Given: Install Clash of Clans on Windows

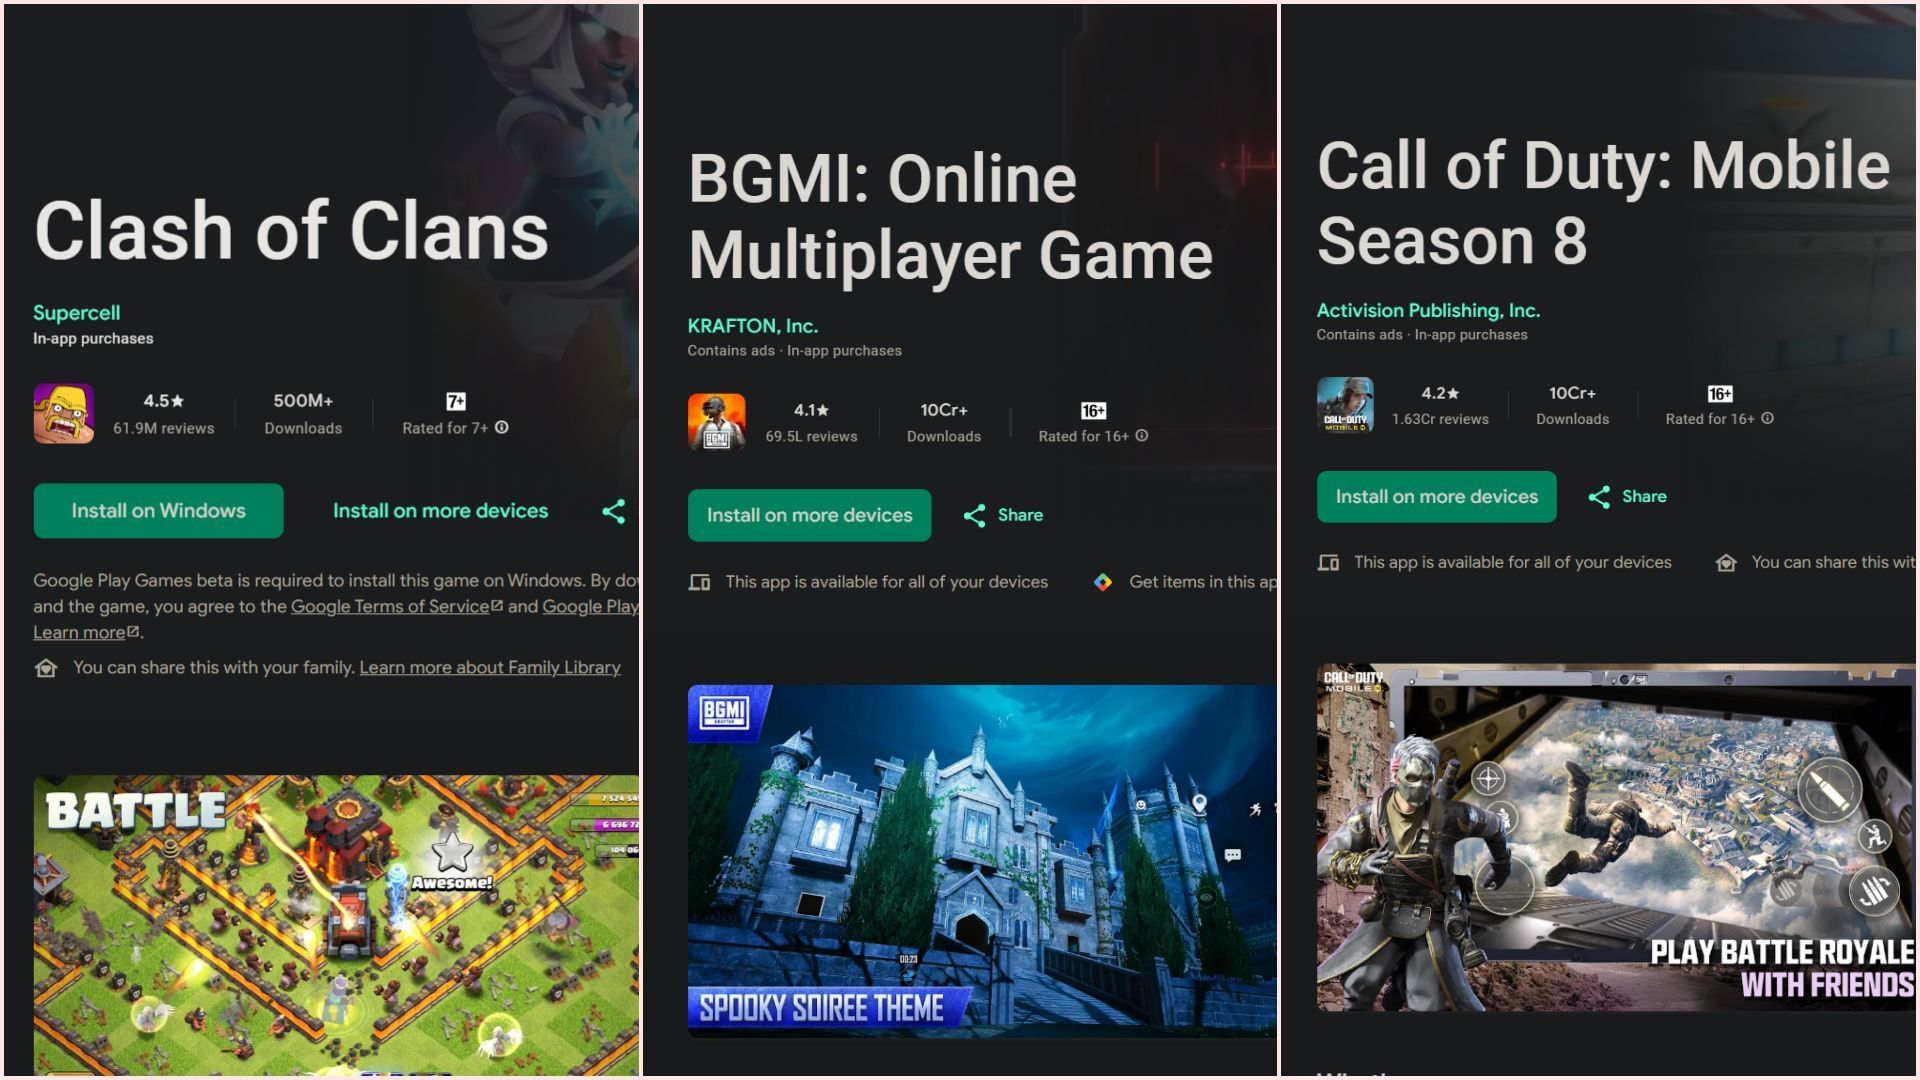Looking at the screenshot, I should [158, 511].
